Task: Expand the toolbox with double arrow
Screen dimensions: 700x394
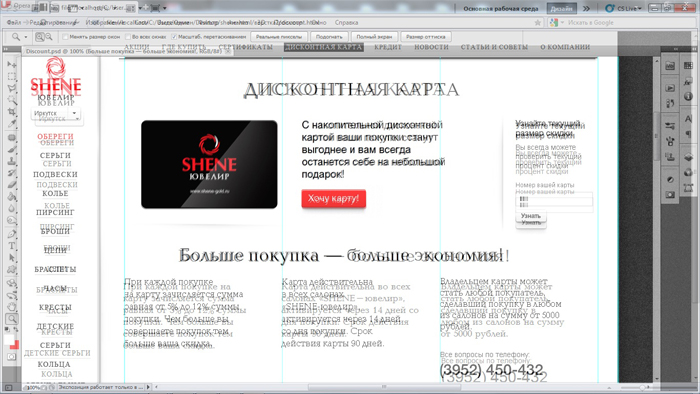Action: [6, 49]
